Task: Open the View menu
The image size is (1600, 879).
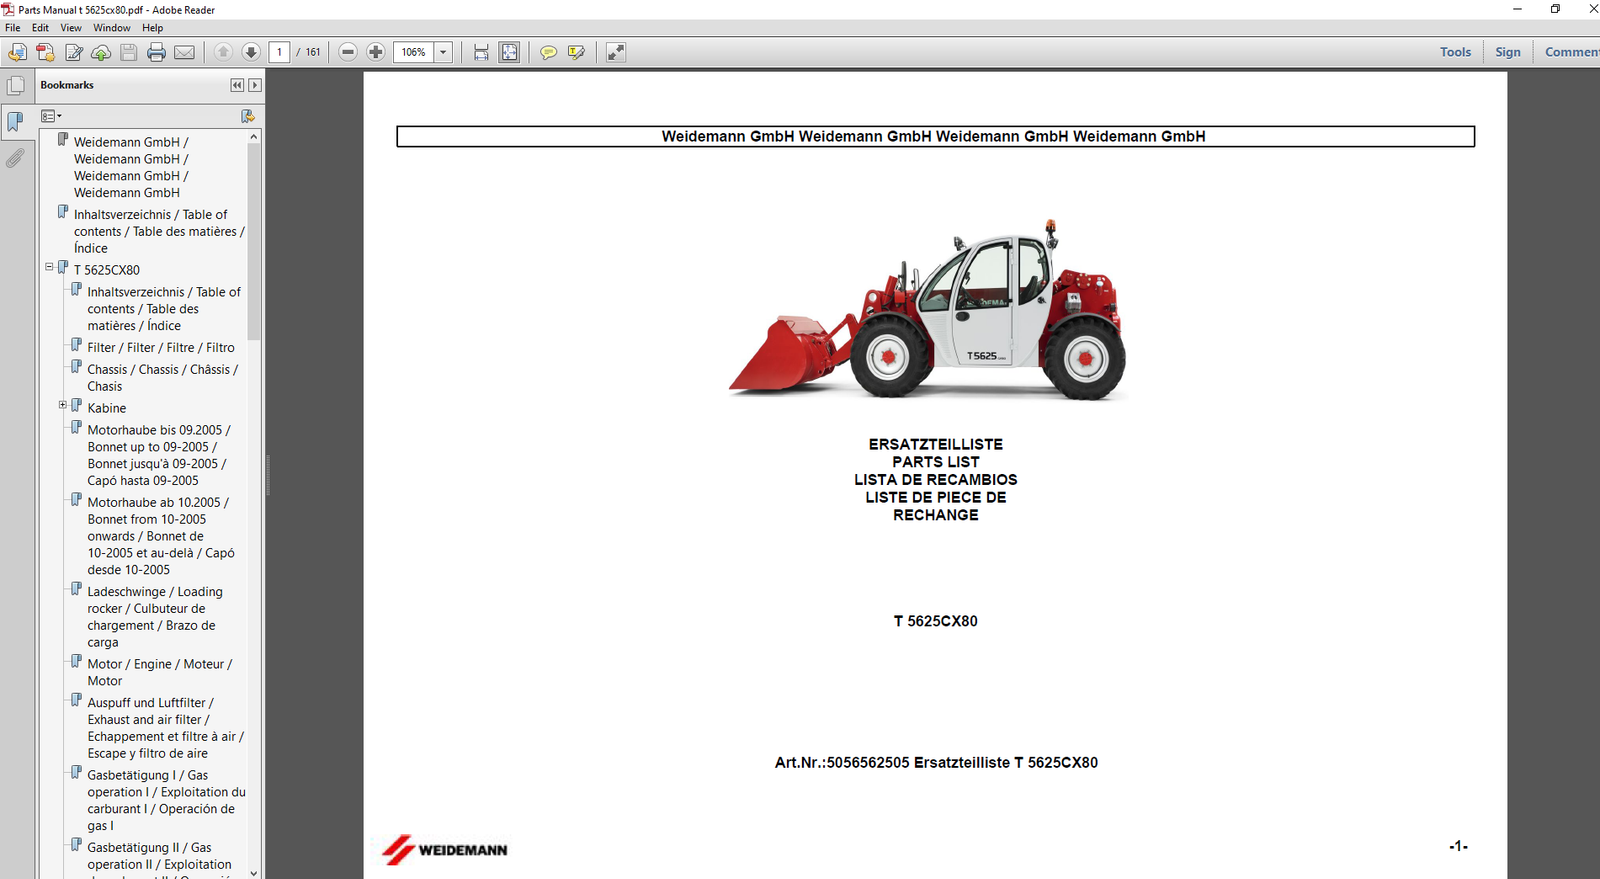Action: click(x=71, y=28)
